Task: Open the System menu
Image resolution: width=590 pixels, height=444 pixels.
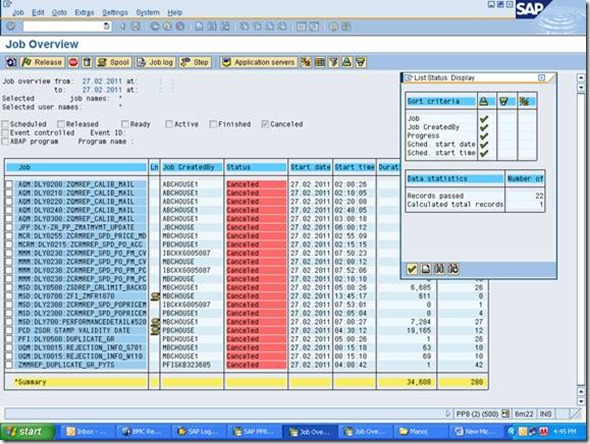Action: 148,12
